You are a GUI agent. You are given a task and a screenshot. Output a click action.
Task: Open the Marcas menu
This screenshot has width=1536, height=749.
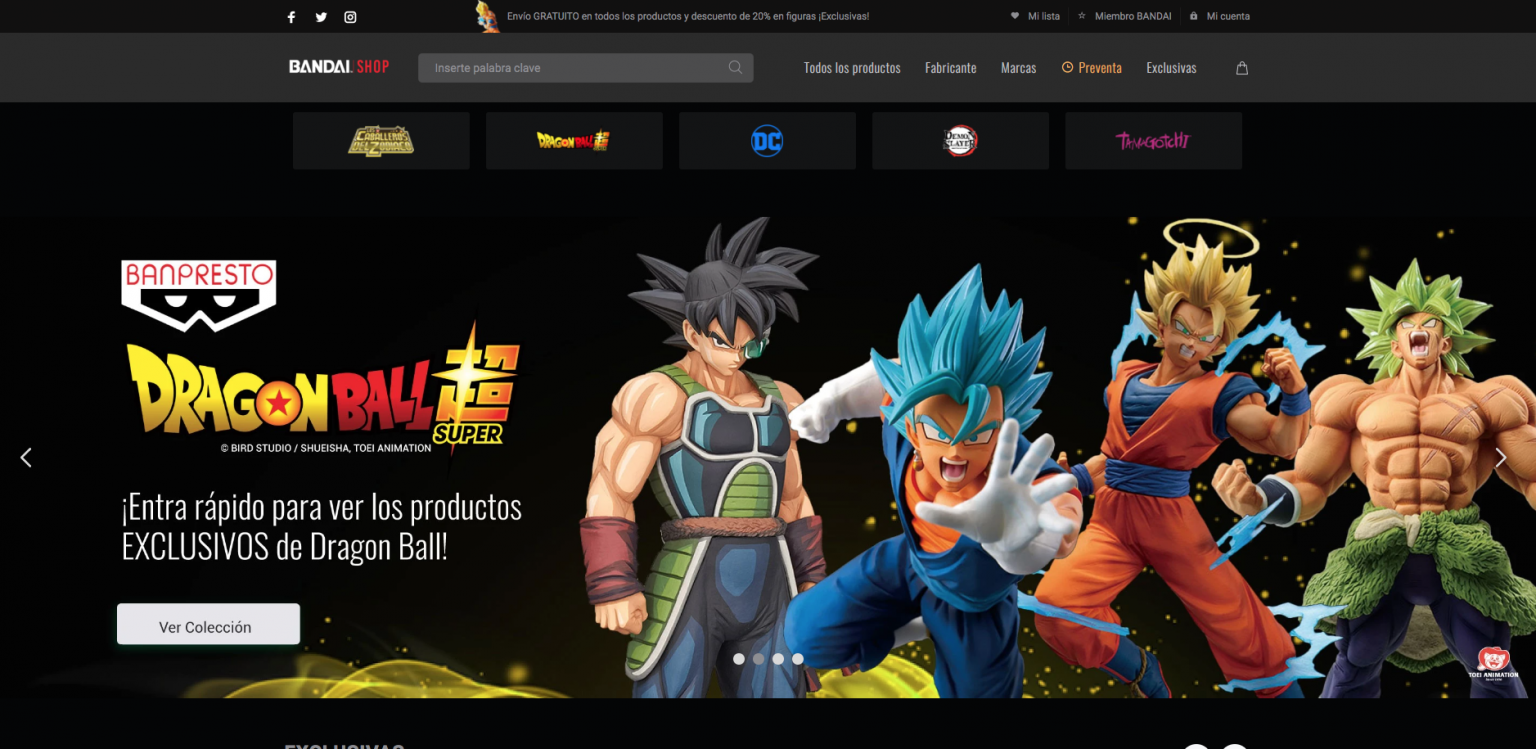(1018, 68)
